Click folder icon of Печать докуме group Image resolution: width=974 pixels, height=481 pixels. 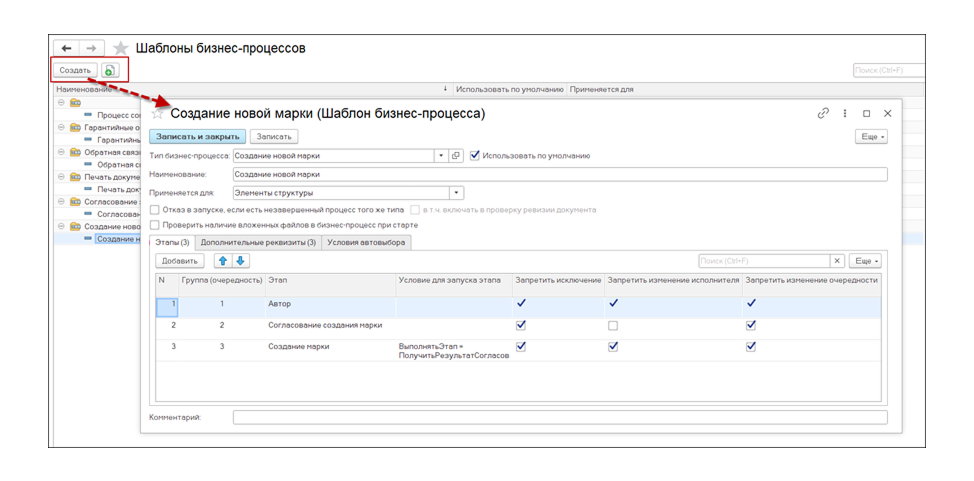point(75,176)
